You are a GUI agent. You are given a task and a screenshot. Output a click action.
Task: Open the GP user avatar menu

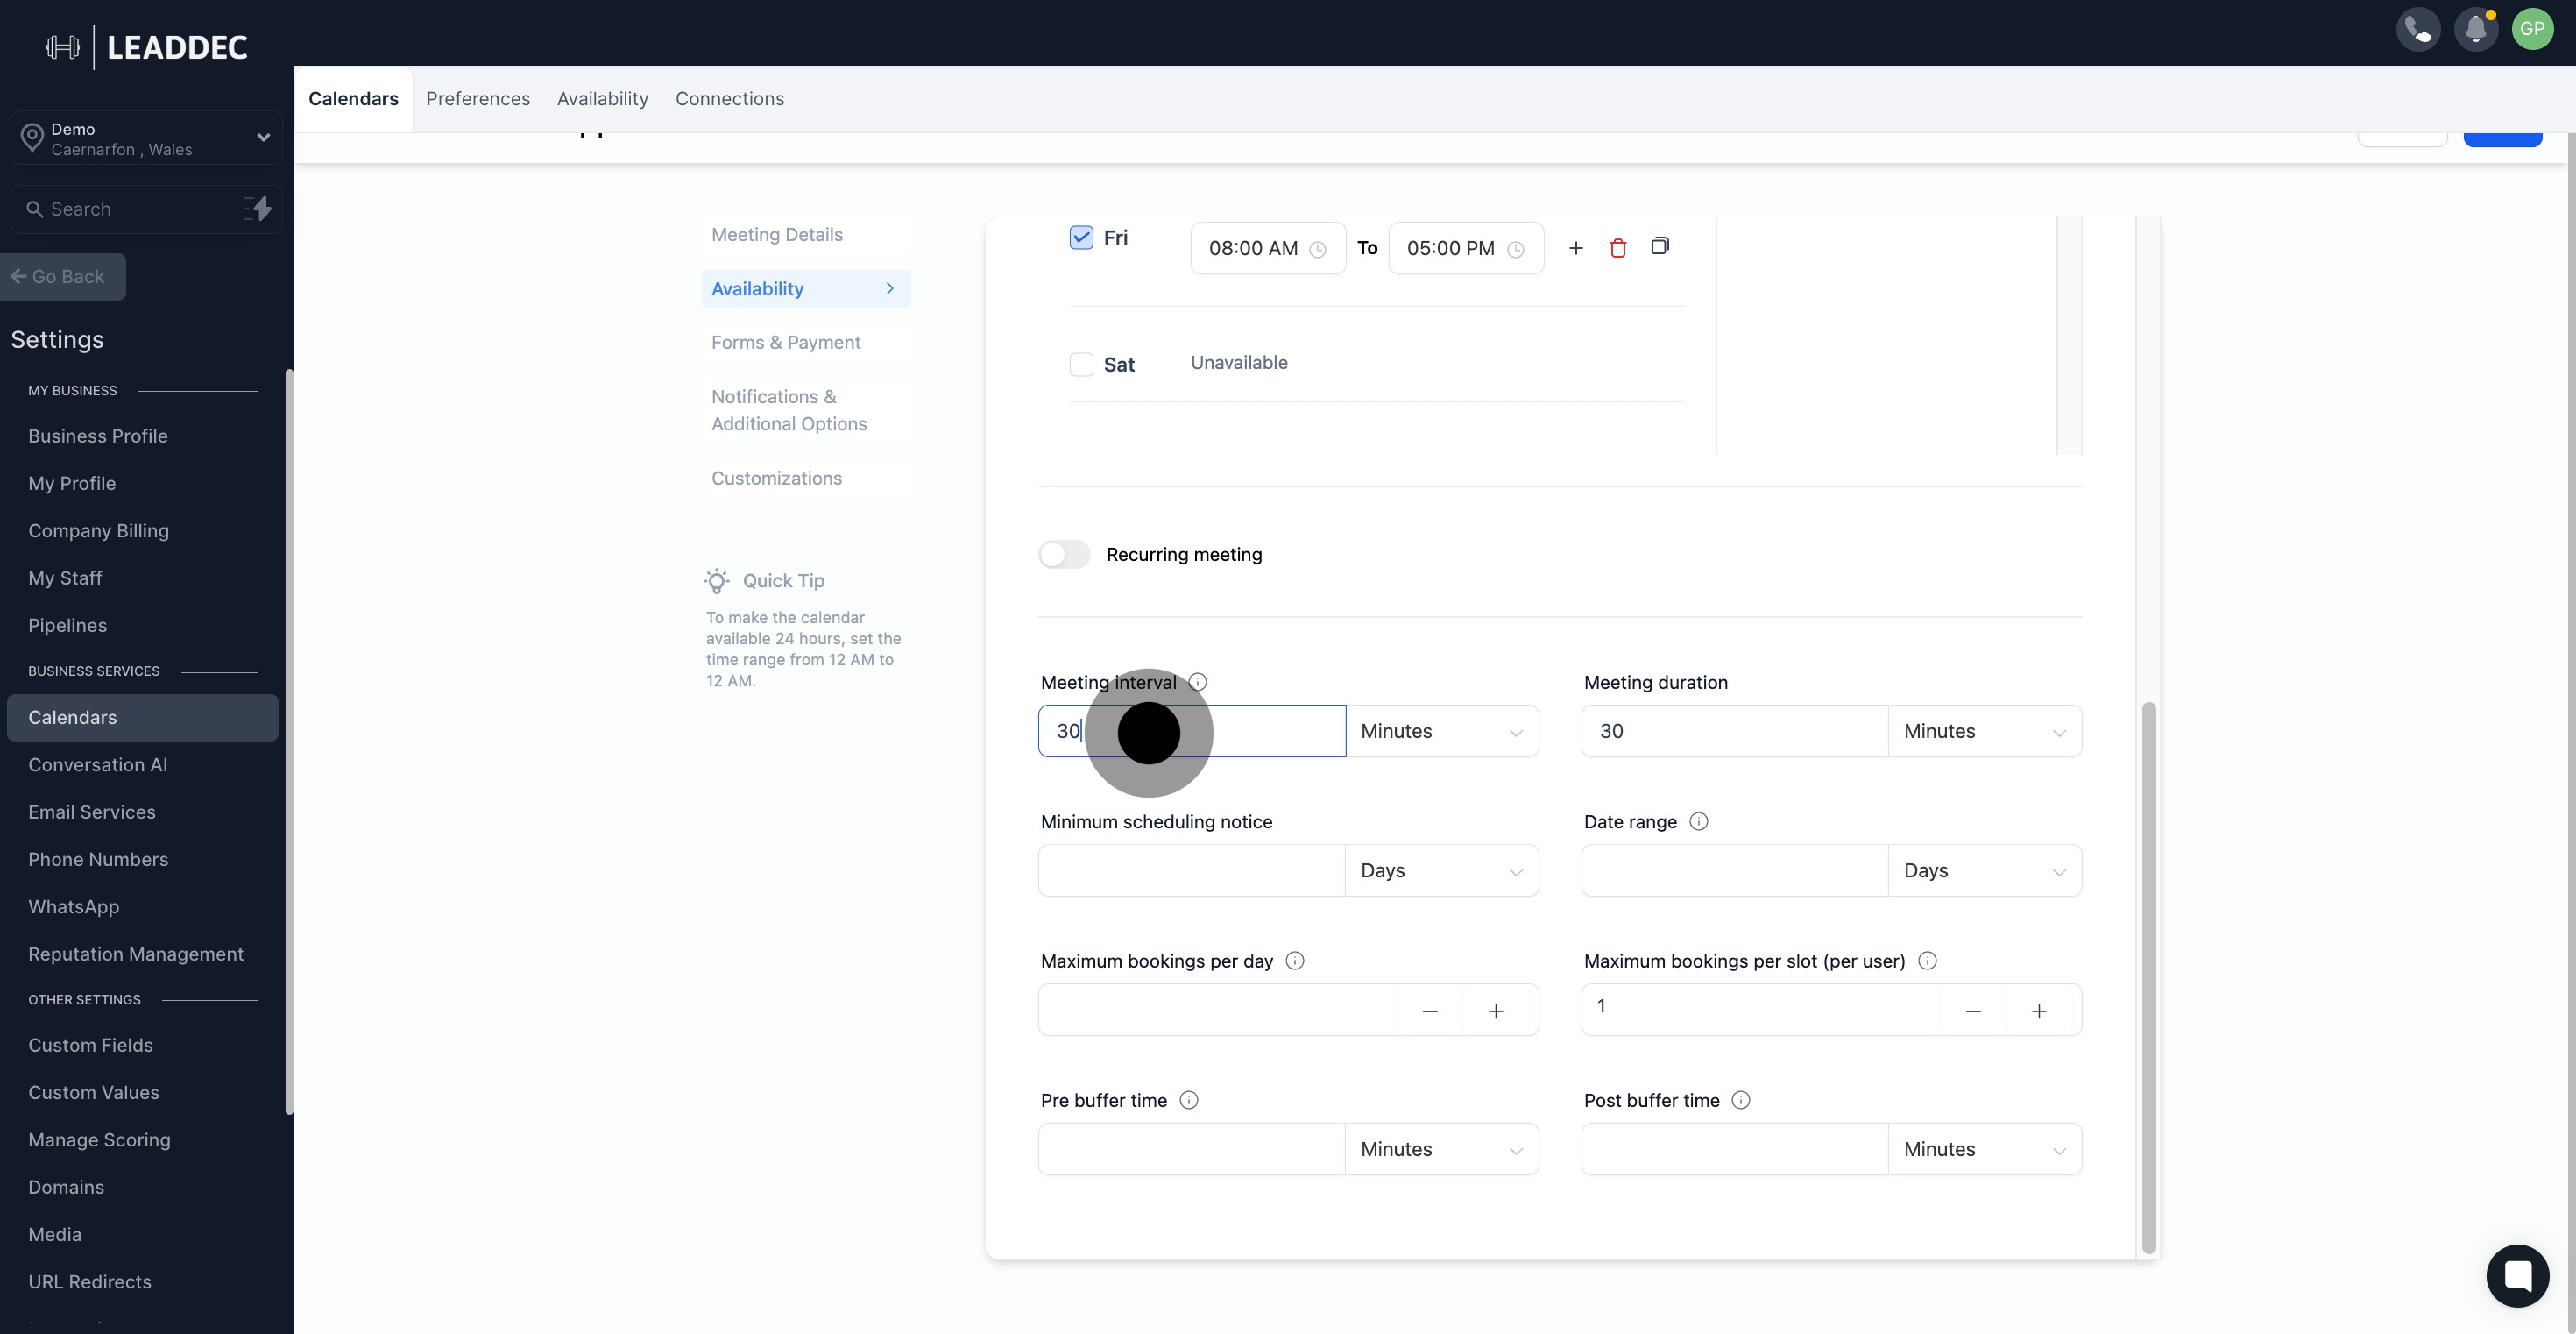[2532, 29]
